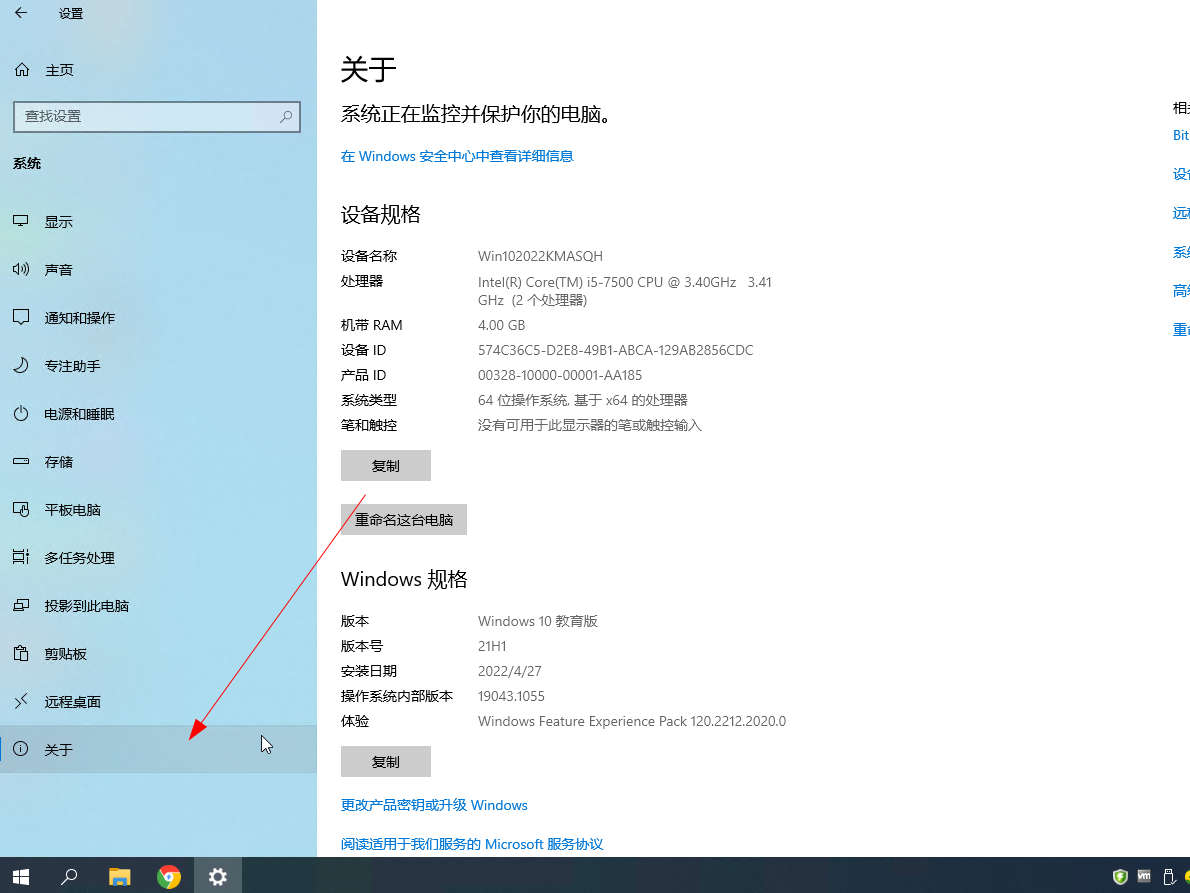Select the 通知和操作 notification icon
The height and width of the screenshot is (893, 1190).
21,317
